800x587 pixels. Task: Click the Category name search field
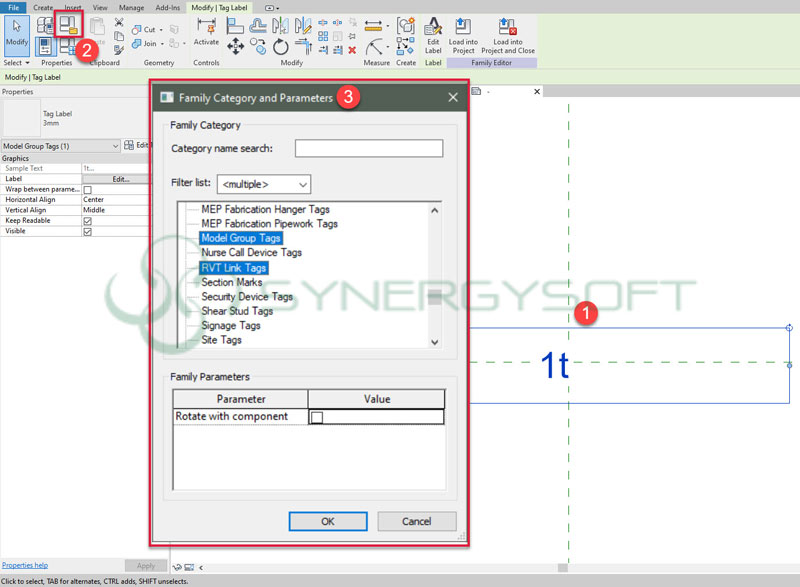coord(368,149)
